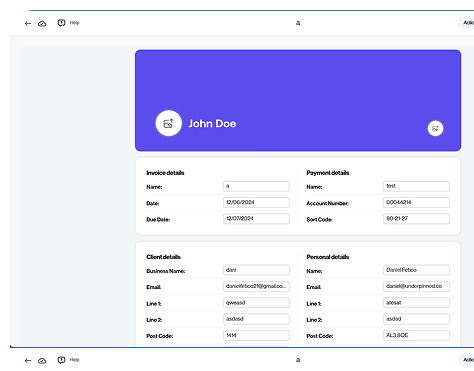Click the client Line 2 field 'asdasd'
Image resolution: width=474 pixels, height=371 pixels.
tap(256, 319)
